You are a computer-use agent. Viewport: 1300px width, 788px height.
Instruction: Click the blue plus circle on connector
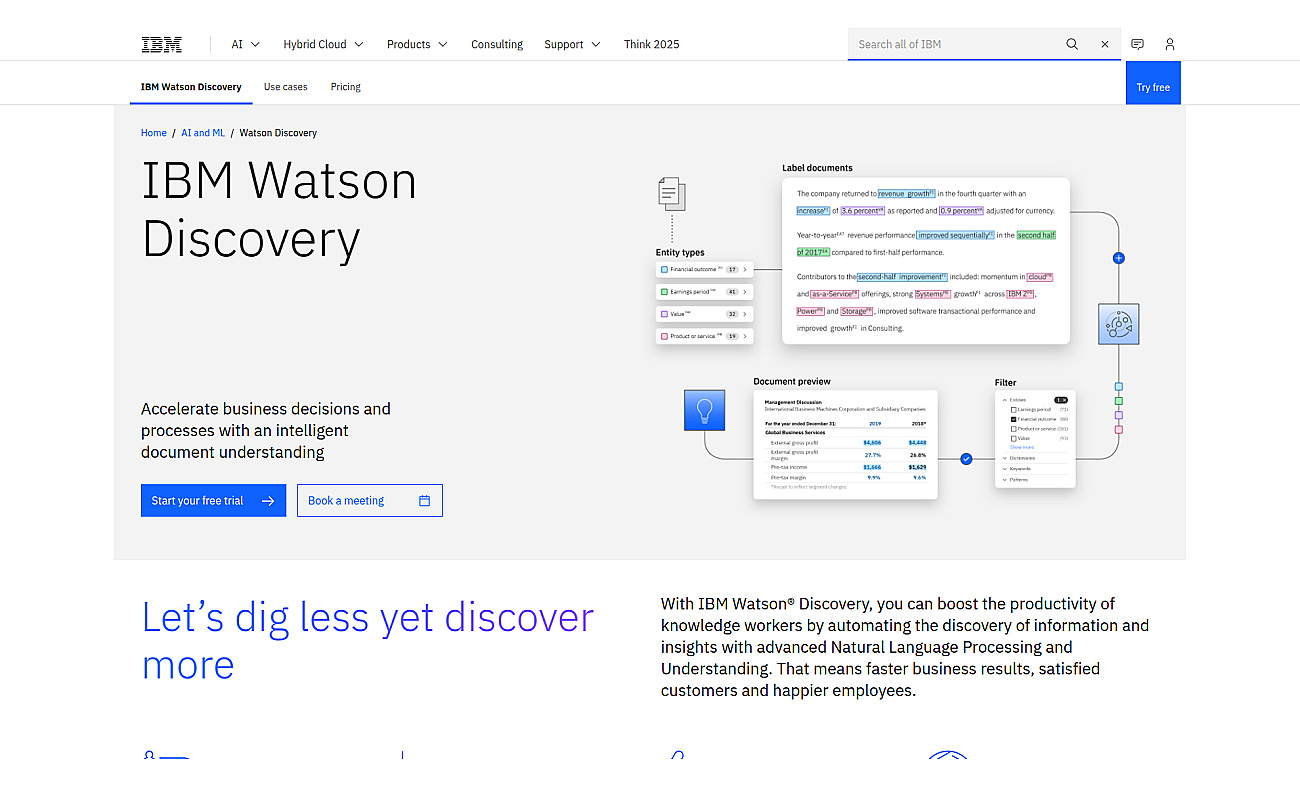coord(1118,258)
